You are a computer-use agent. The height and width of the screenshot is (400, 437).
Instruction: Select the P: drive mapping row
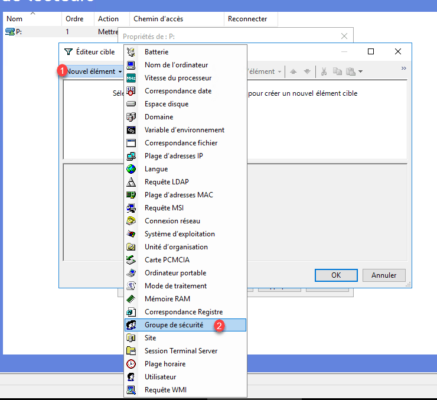coord(61,32)
